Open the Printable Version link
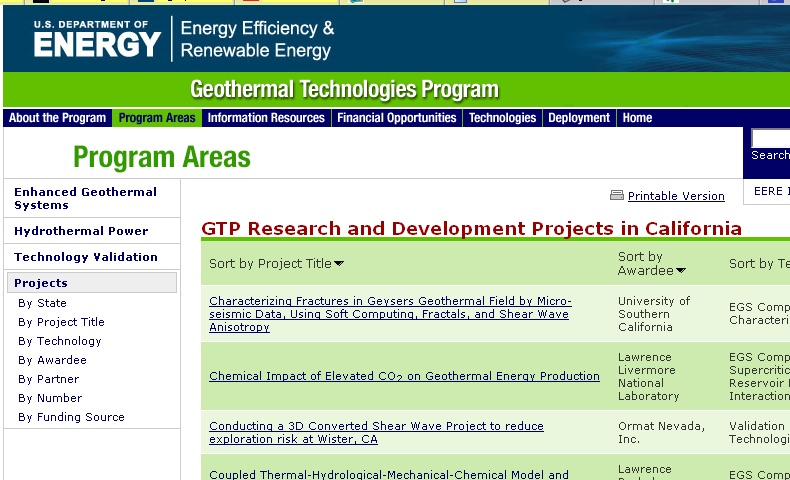Screen dimensions: 790x480 tap(676, 196)
